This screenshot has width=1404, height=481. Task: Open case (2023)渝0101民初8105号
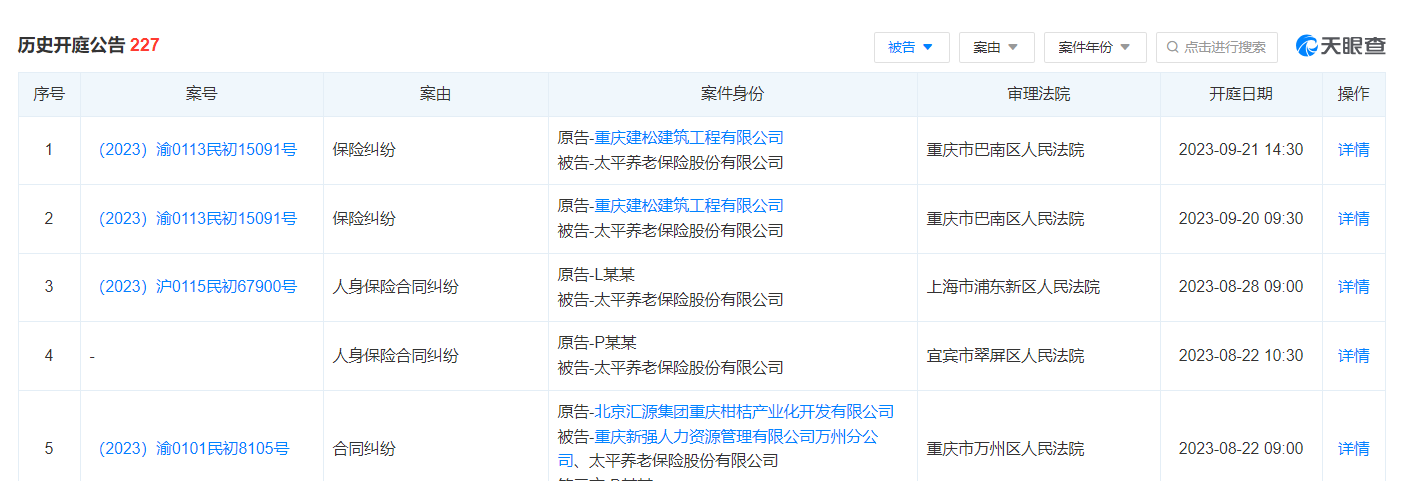(x=193, y=449)
